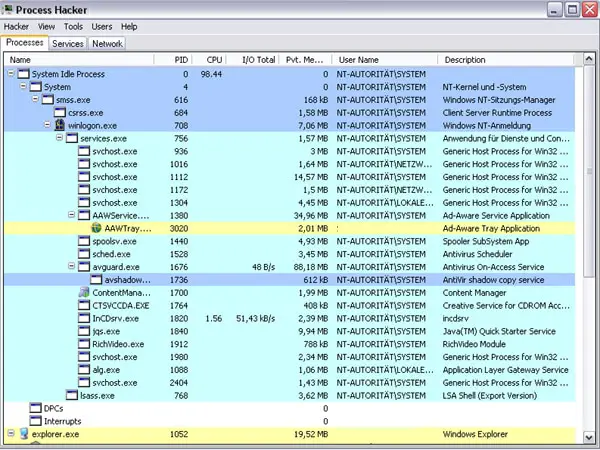Select the 51,43 kB/s I/O value

255,318
